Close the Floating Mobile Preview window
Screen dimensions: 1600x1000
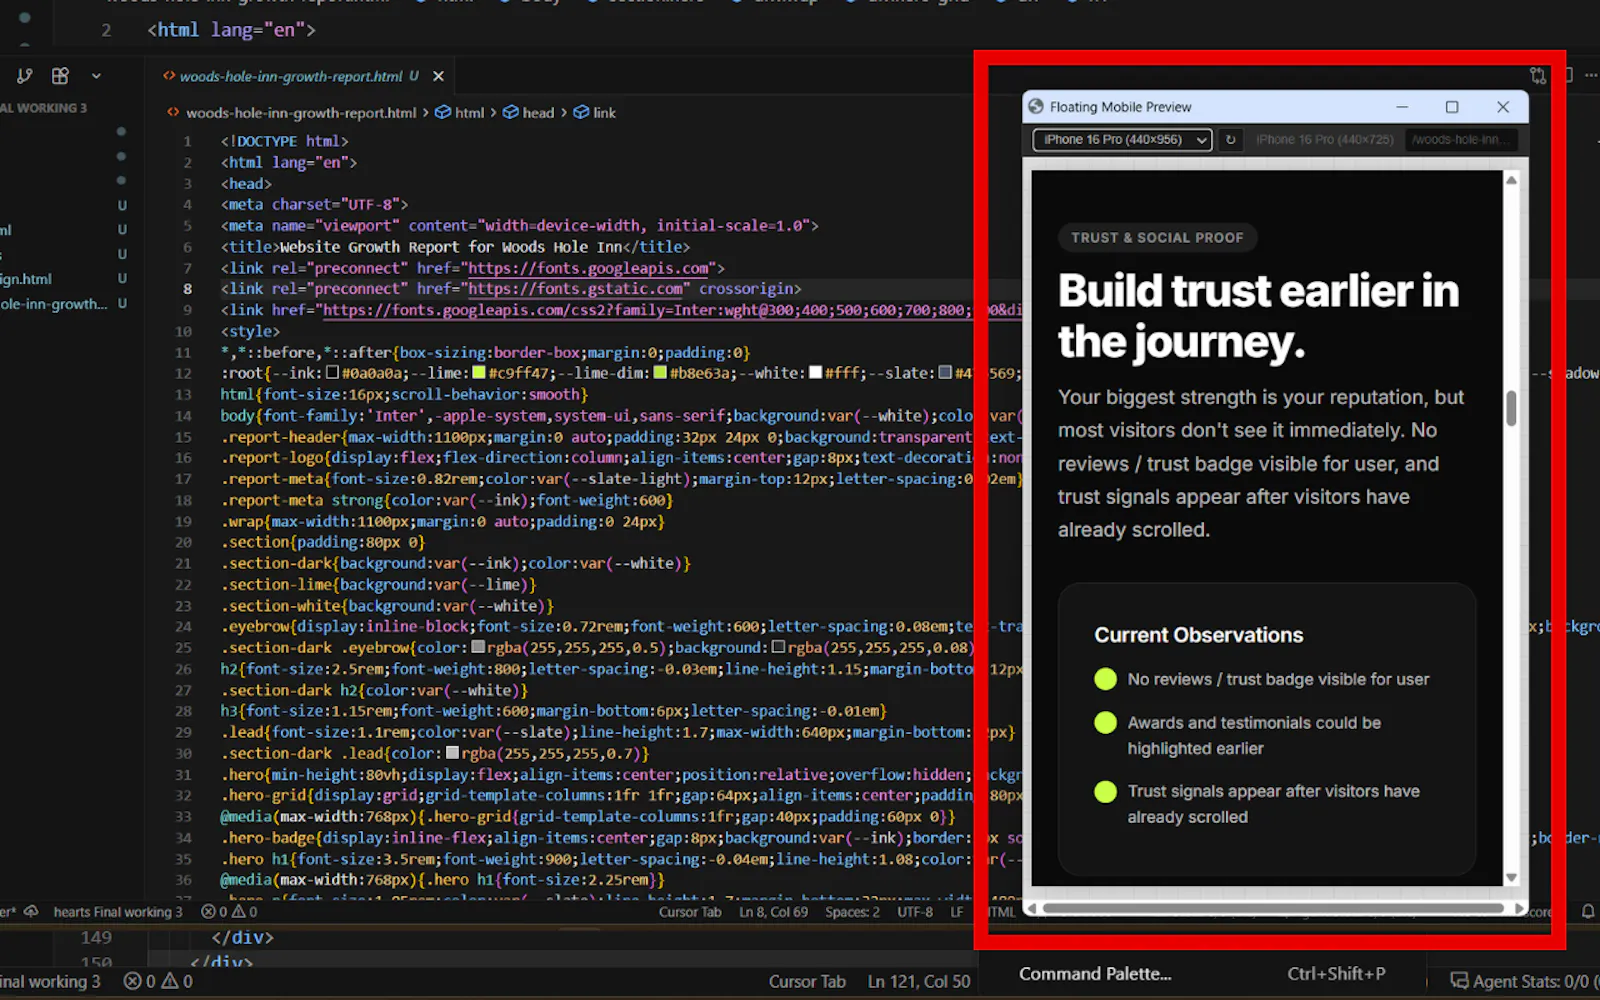[1503, 107]
